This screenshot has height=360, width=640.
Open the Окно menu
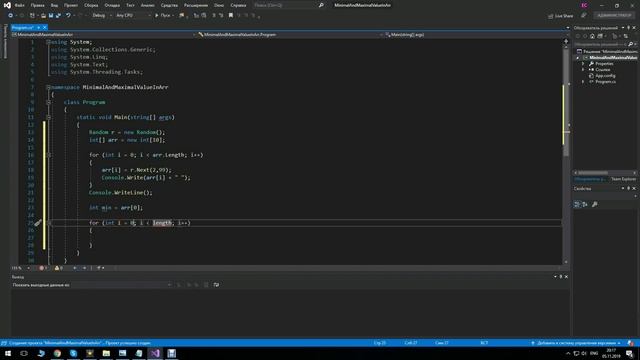[219, 5]
